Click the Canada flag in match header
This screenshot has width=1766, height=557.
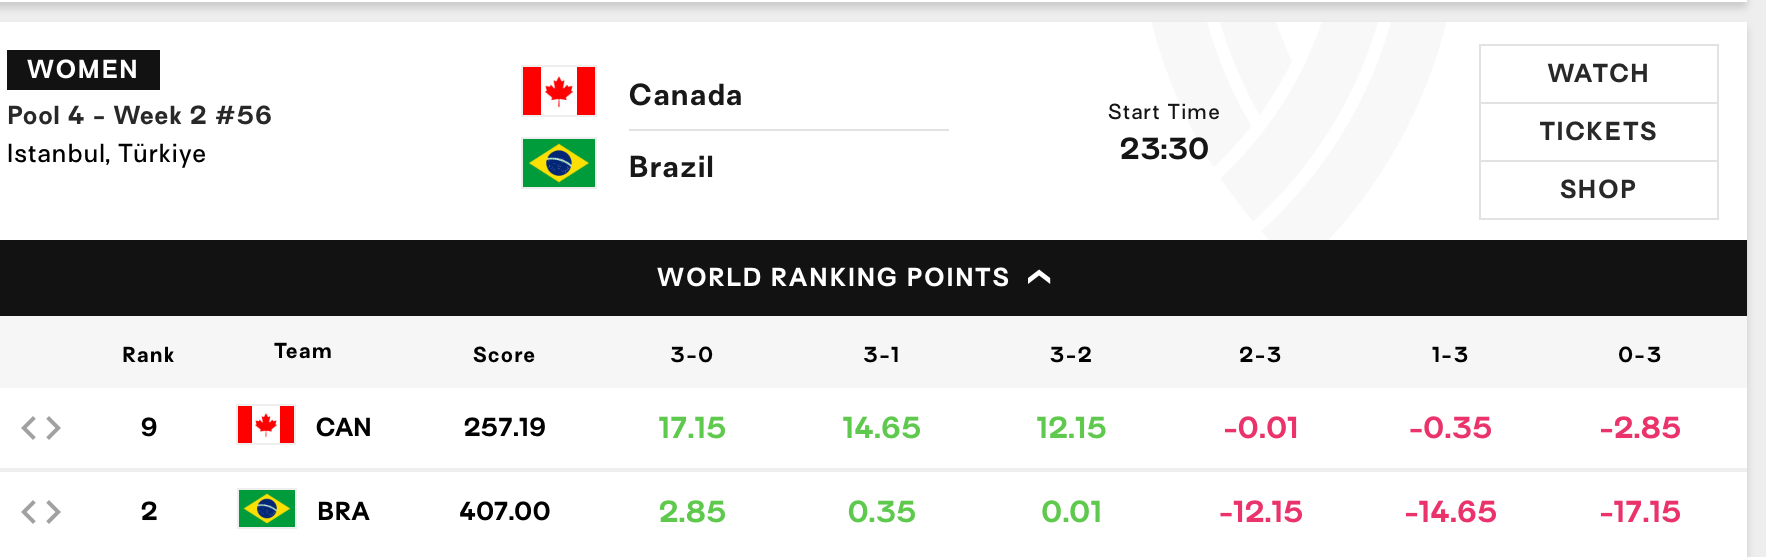(559, 92)
